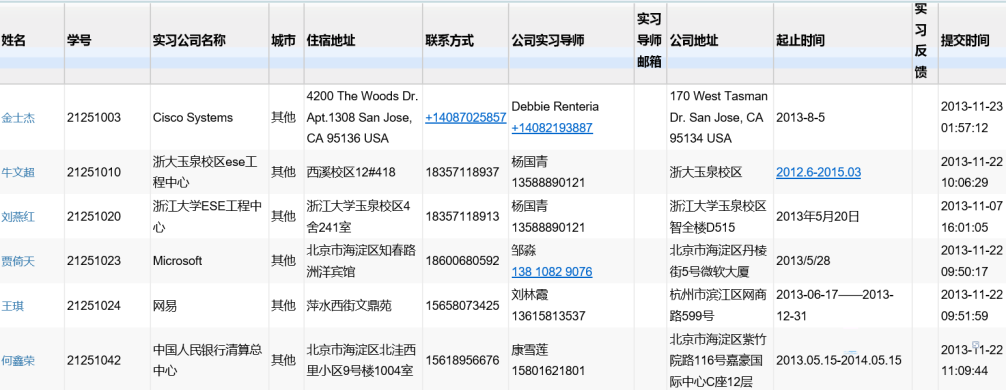Select student ID cell 21251024
Viewport: 1006px width, 390px height.
coord(94,306)
